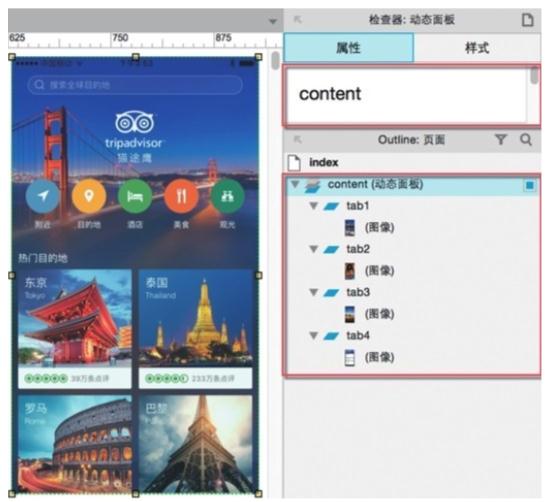This screenshot has height=502, width=550.
Task: Tap the binoculars sightseeing icon
Action: (227, 196)
